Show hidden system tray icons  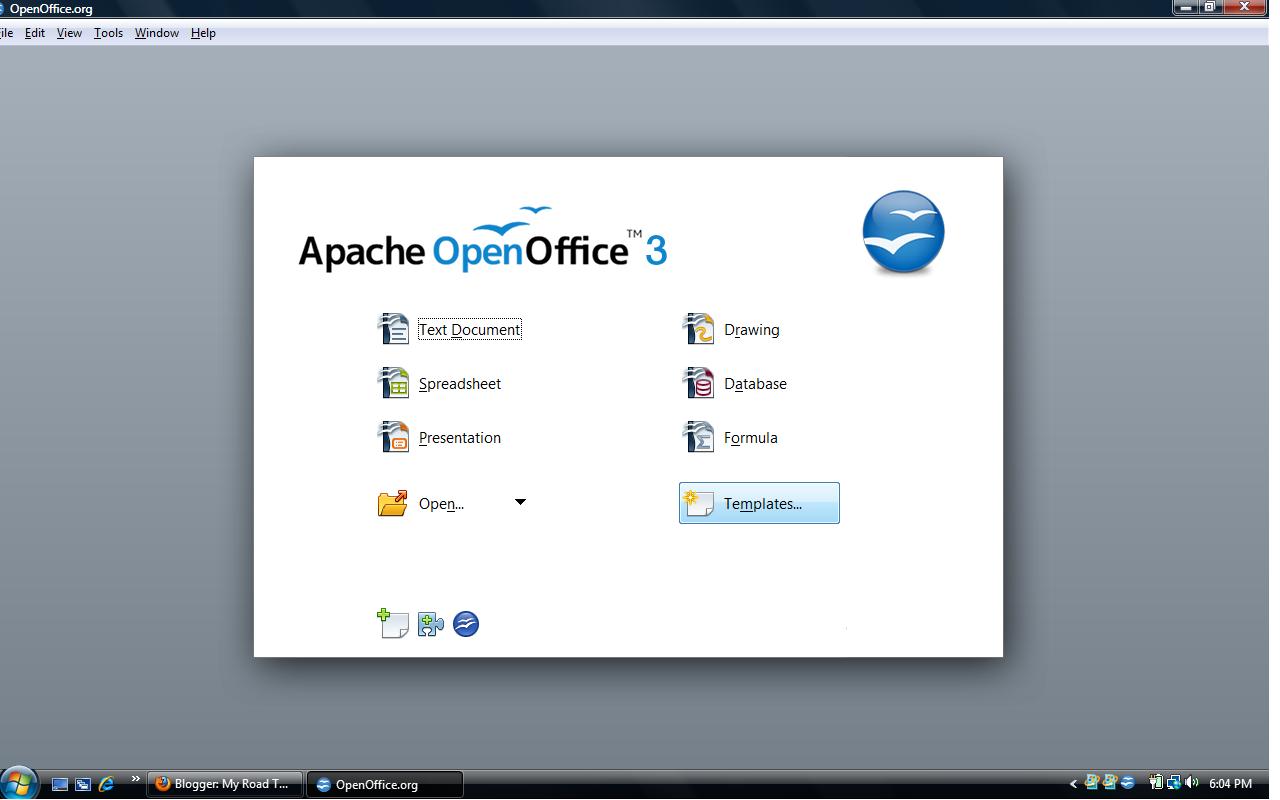pyautogui.click(x=1073, y=784)
